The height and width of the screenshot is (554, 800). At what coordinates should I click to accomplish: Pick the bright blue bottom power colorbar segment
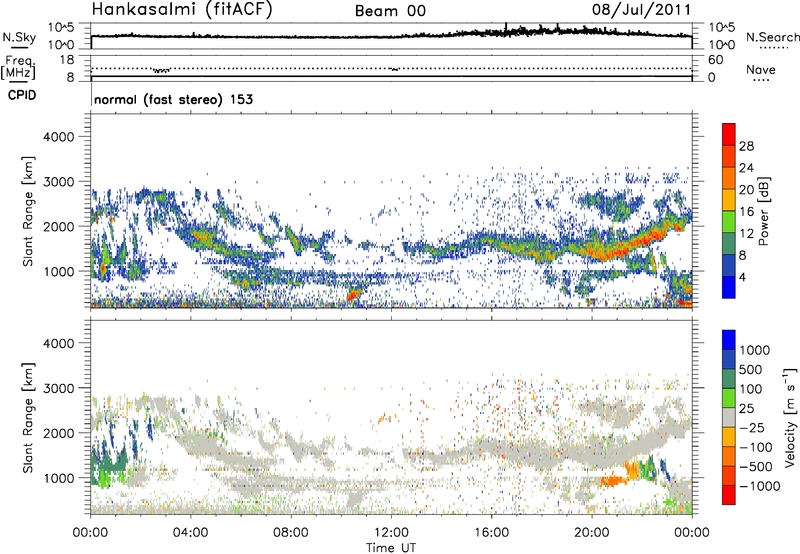(x=729, y=287)
